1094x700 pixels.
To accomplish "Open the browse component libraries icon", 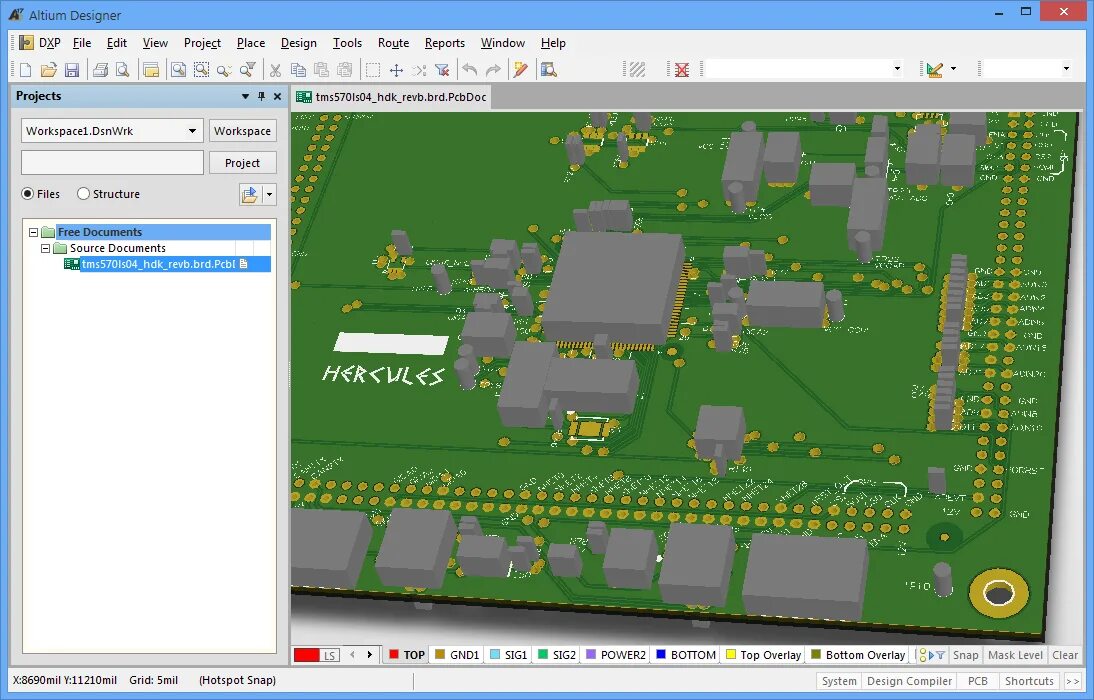I will coord(548,70).
